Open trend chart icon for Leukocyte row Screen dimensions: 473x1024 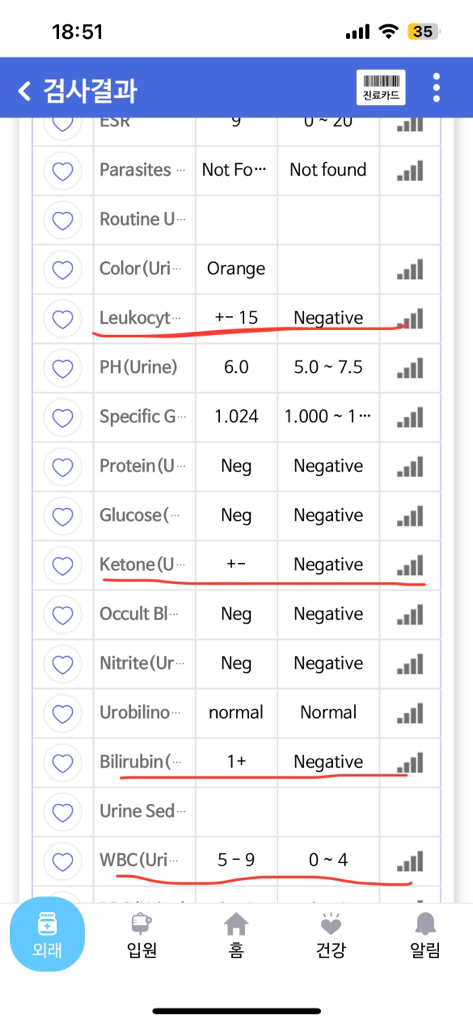410,319
